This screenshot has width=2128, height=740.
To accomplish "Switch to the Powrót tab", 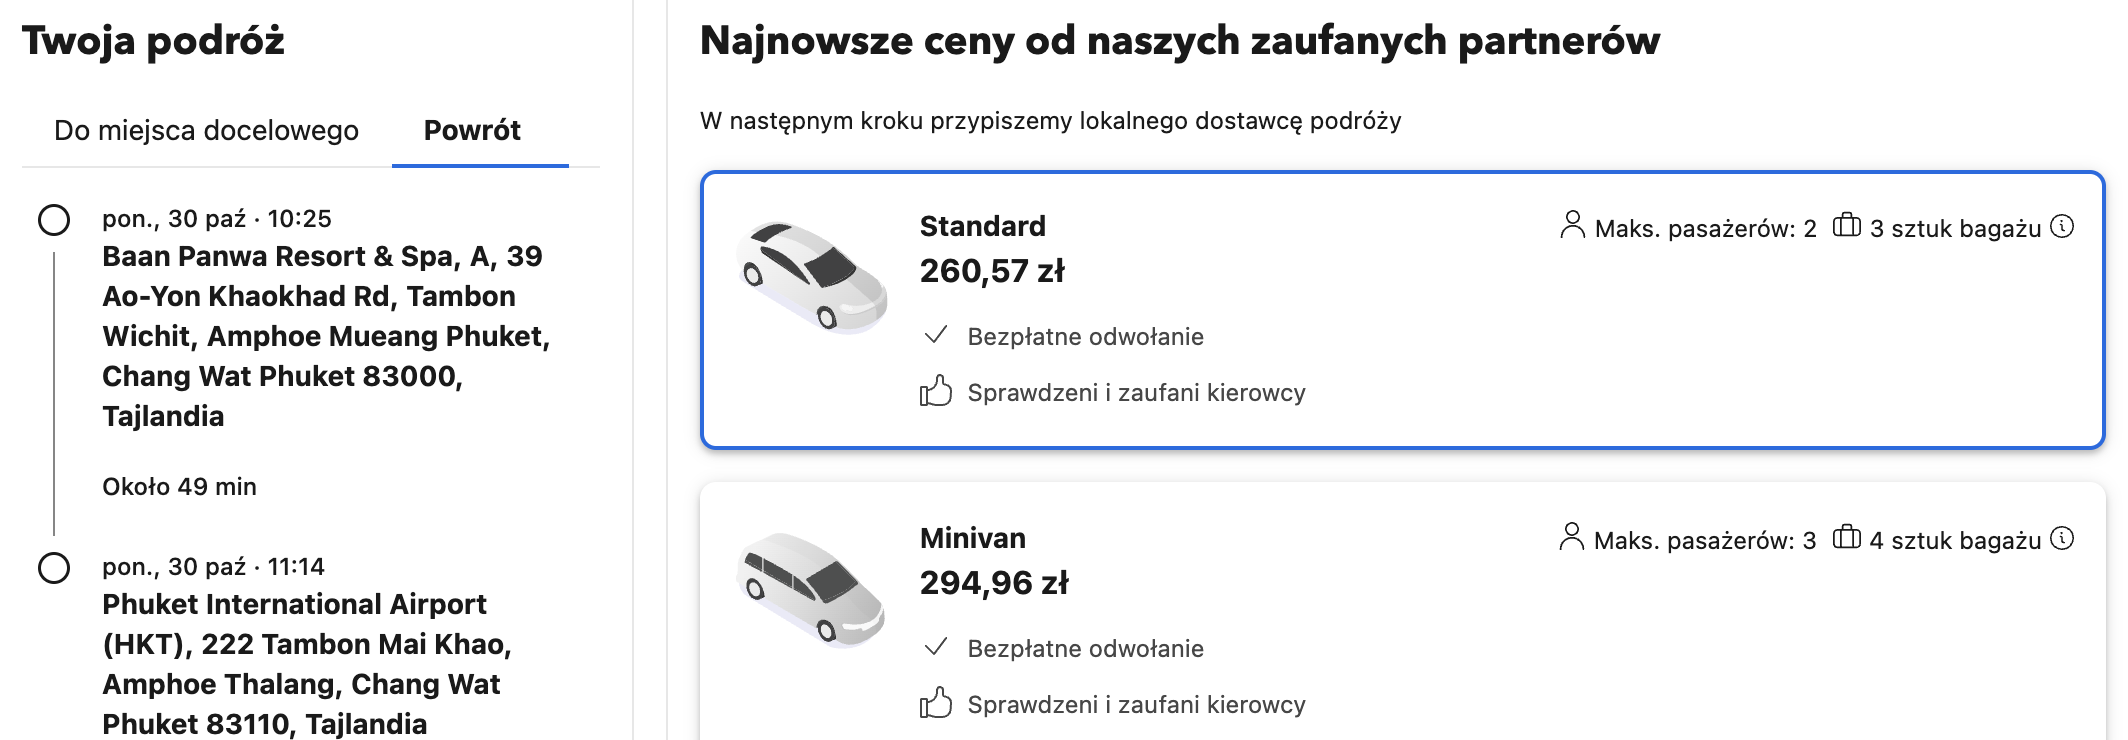I will [x=472, y=129].
